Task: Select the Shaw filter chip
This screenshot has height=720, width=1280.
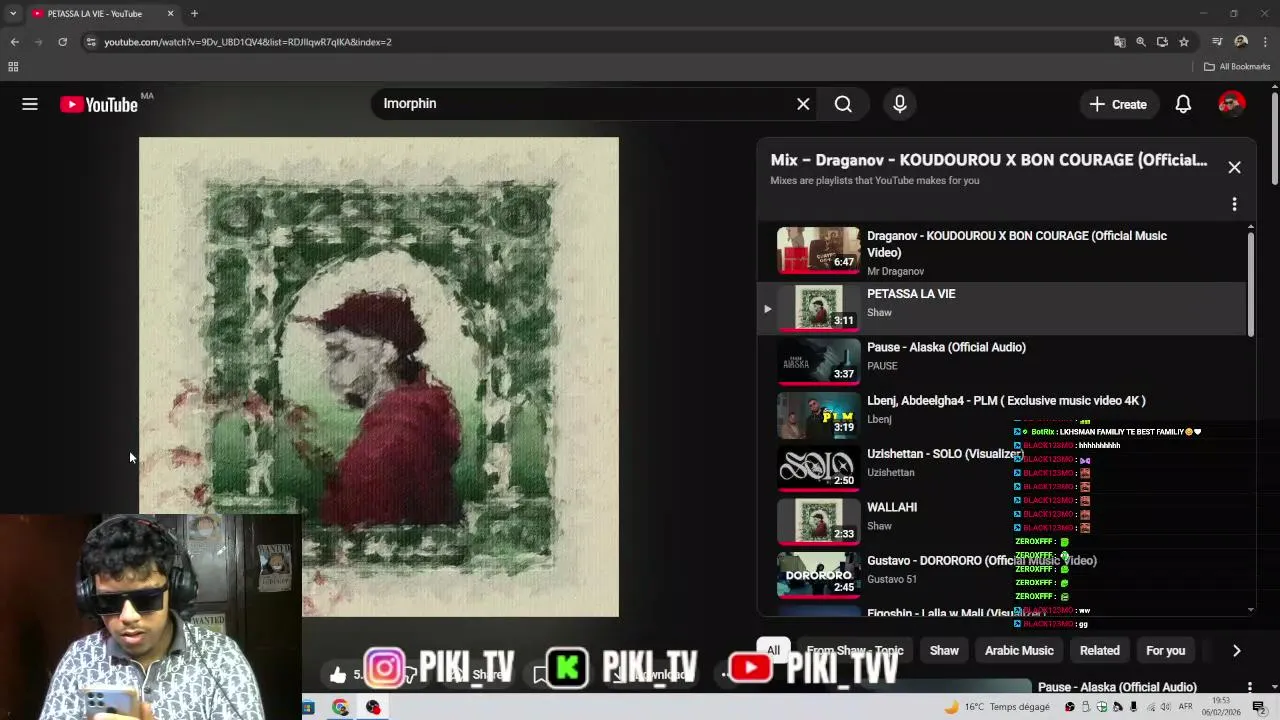Action: tap(944, 650)
